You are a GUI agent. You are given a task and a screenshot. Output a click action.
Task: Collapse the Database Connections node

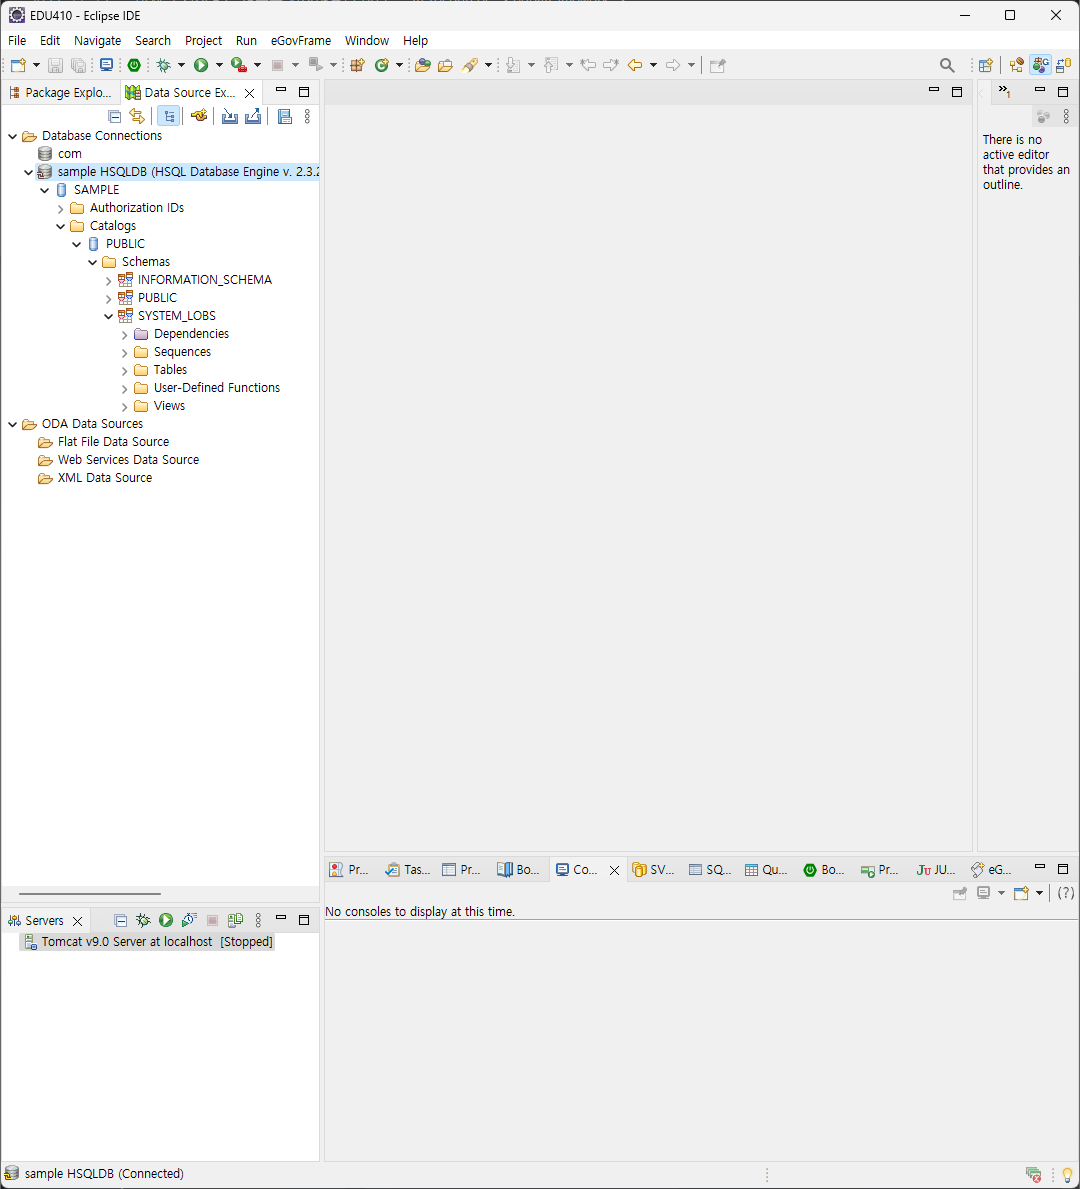(13, 136)
